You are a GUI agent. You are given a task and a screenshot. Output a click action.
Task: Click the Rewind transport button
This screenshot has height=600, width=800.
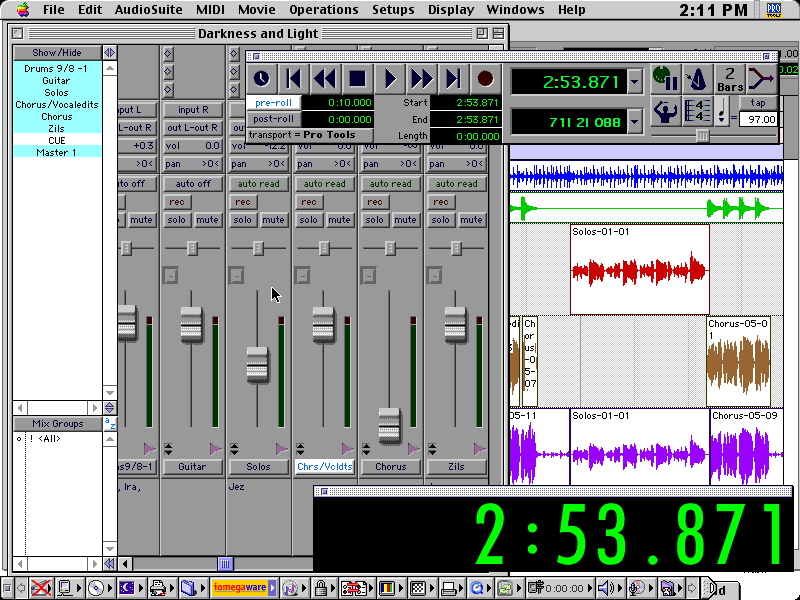click(325, 78)
